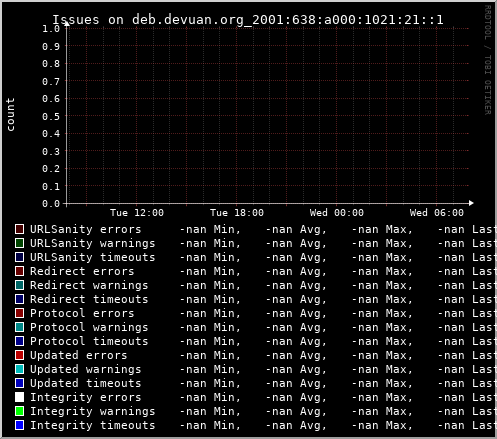Click the Protocol errors red swatch
Screen dimensions: 497x439
(x=20, y=313)
